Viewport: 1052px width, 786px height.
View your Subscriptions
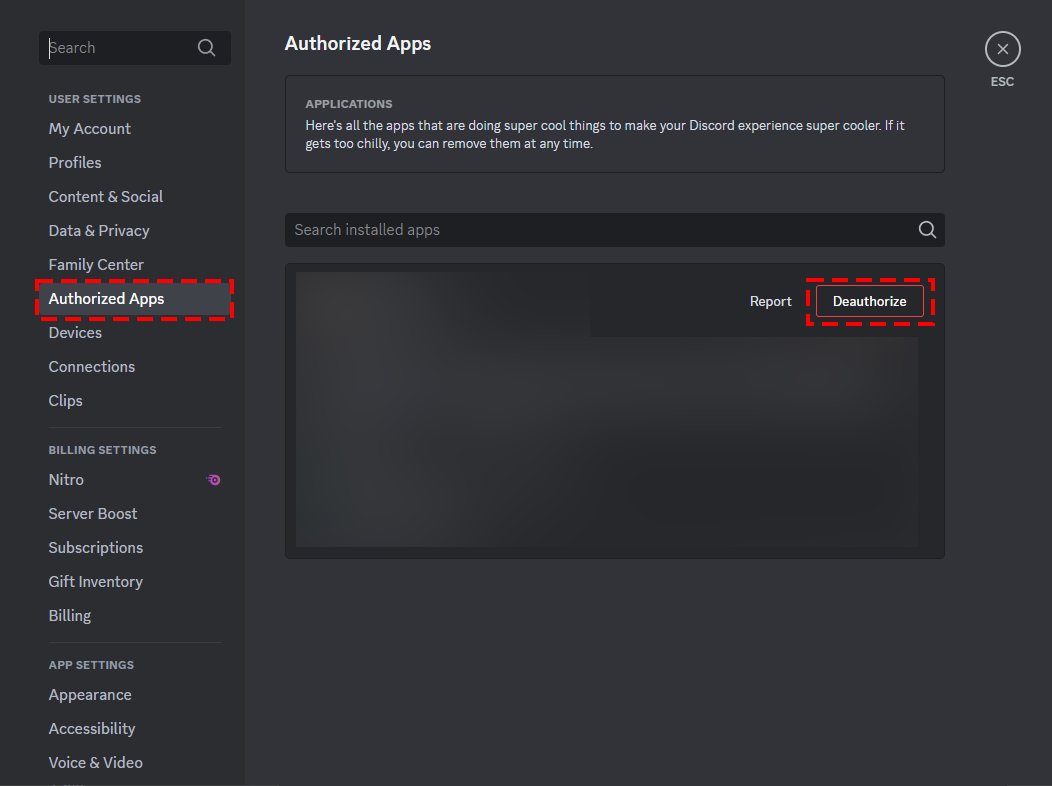pyautogui.click(x=95, y=547)
